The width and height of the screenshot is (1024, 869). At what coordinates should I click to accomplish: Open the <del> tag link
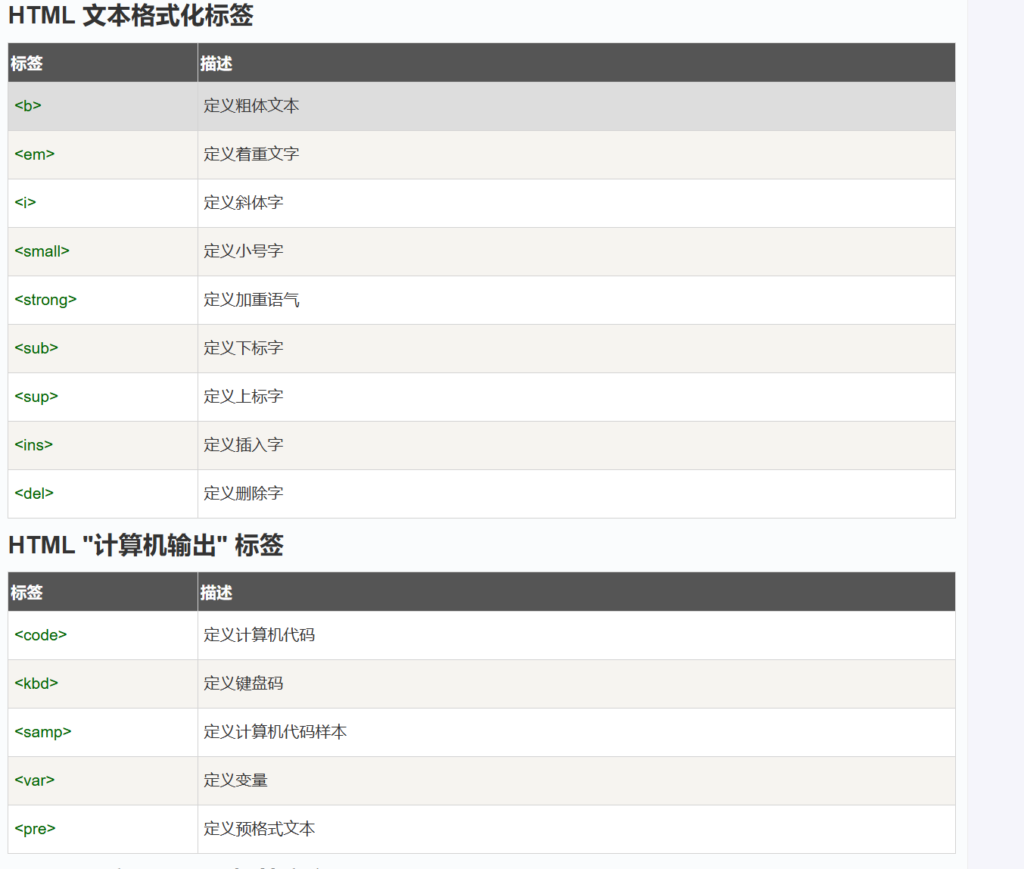click(x=34, y=494)
